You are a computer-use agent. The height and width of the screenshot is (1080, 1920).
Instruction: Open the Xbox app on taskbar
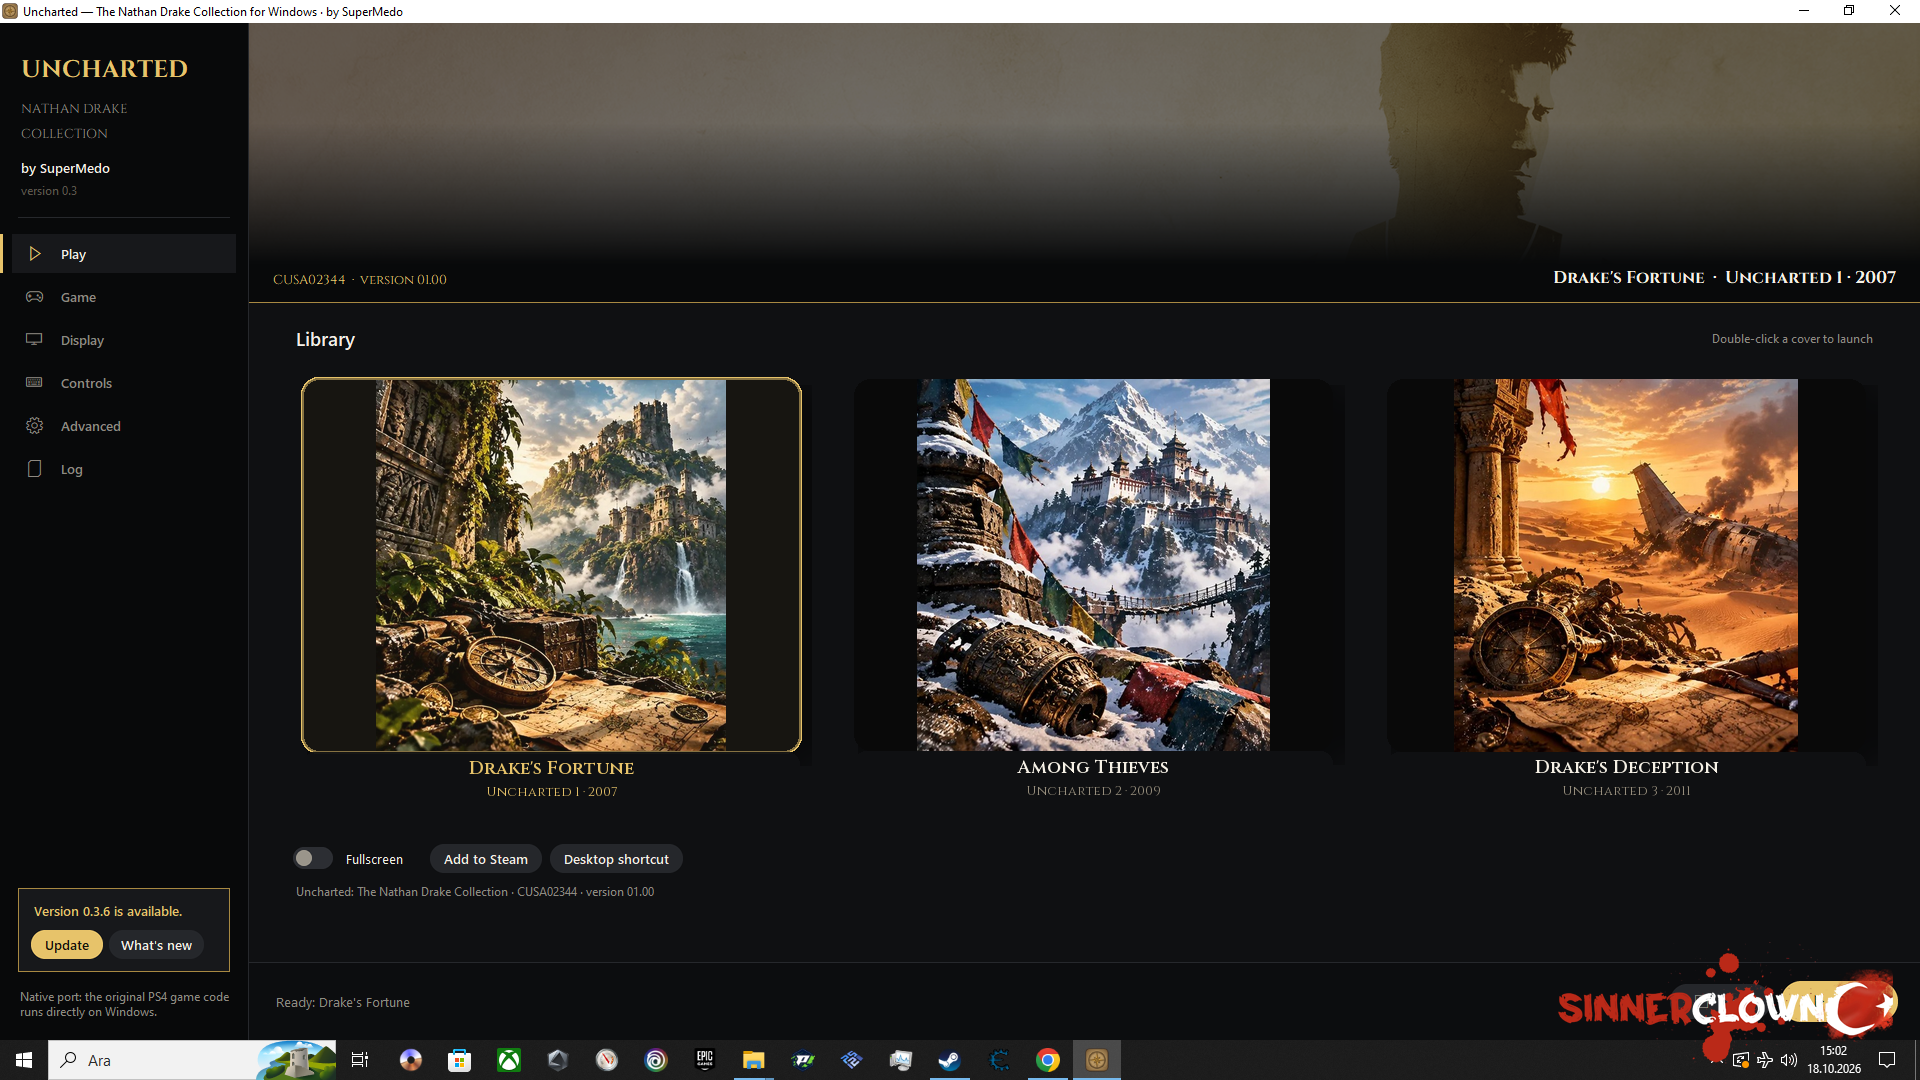[x=509, y=1060]
